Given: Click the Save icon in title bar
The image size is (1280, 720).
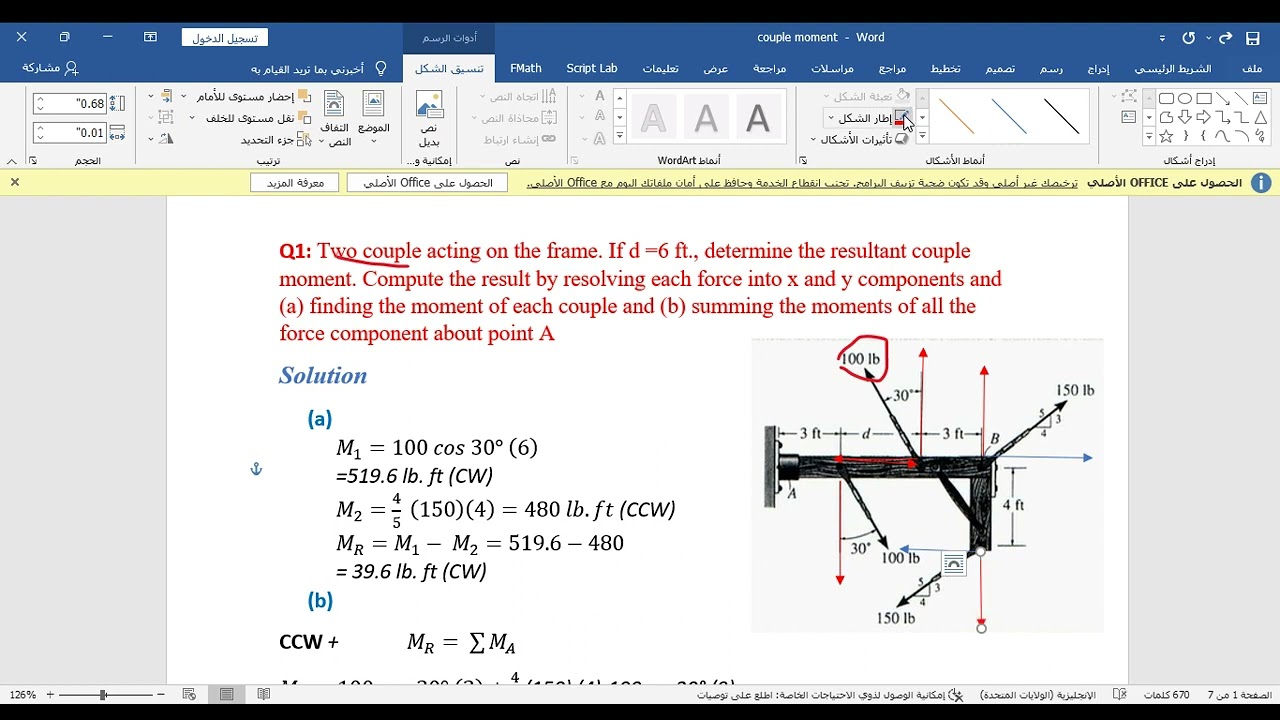Looking at the screenshot, I should [x=1252, y=38].
